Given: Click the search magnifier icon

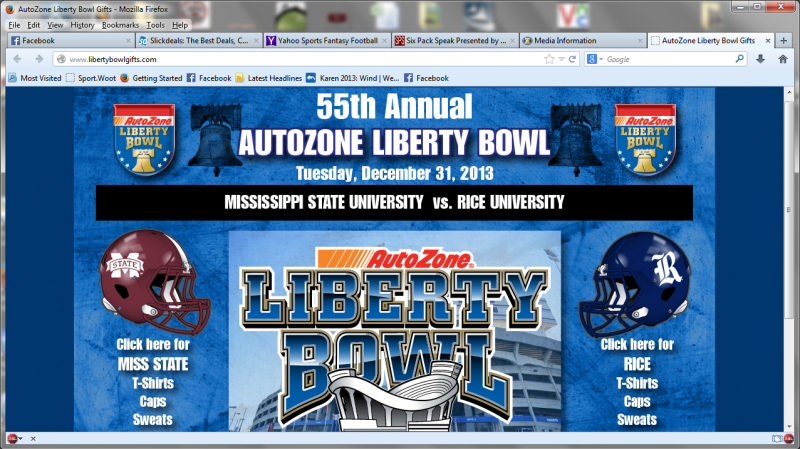Looking at the screenshot, I should [x=739, y=59].
